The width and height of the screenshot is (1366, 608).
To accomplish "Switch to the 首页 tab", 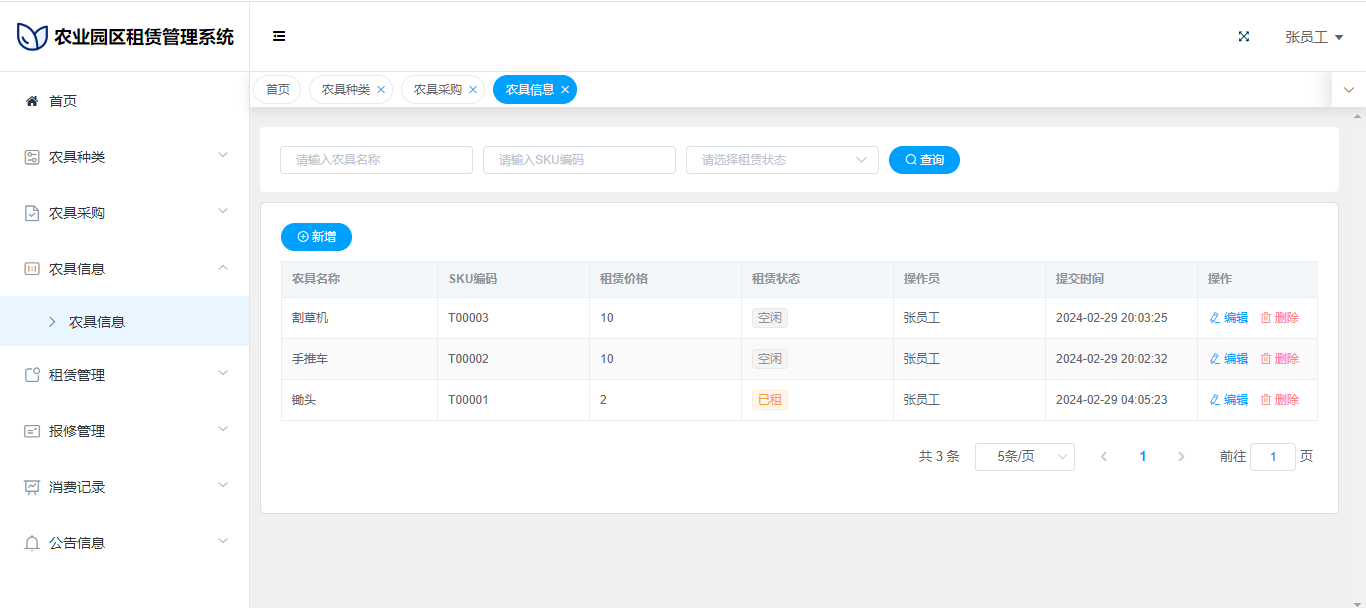I will point(277,90).
